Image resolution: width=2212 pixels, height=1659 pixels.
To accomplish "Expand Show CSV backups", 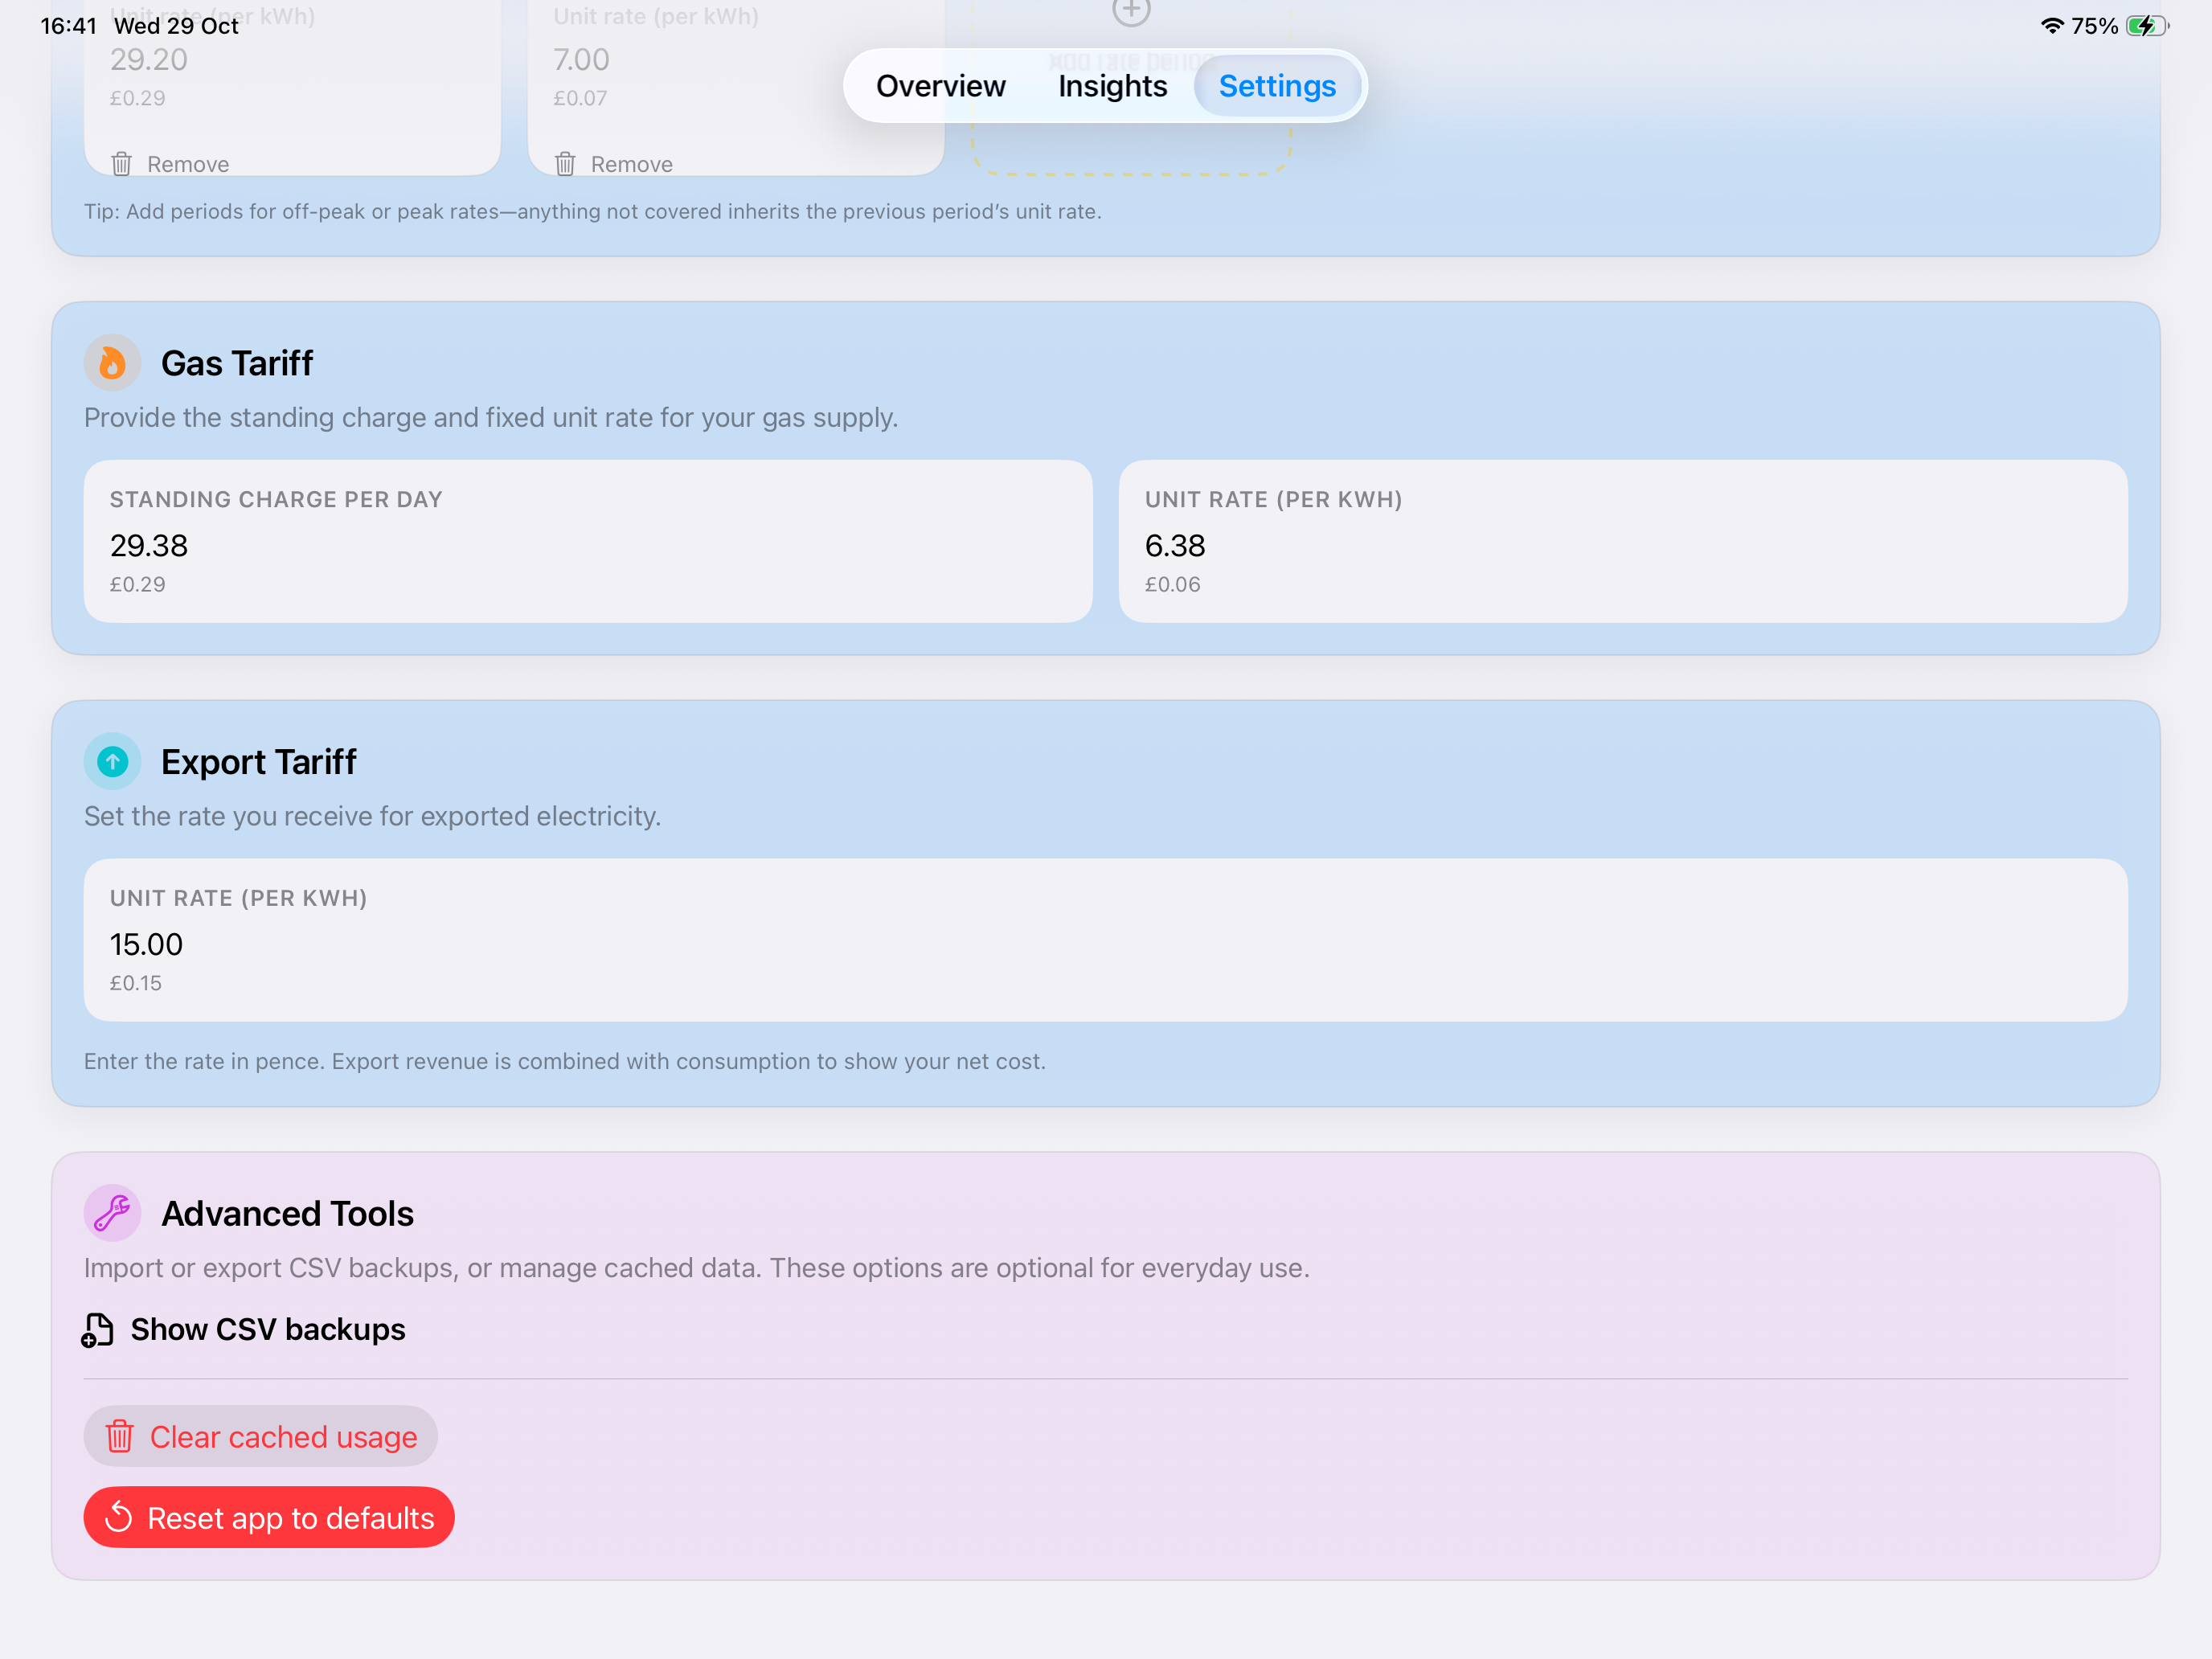I will coord(244,1329).
